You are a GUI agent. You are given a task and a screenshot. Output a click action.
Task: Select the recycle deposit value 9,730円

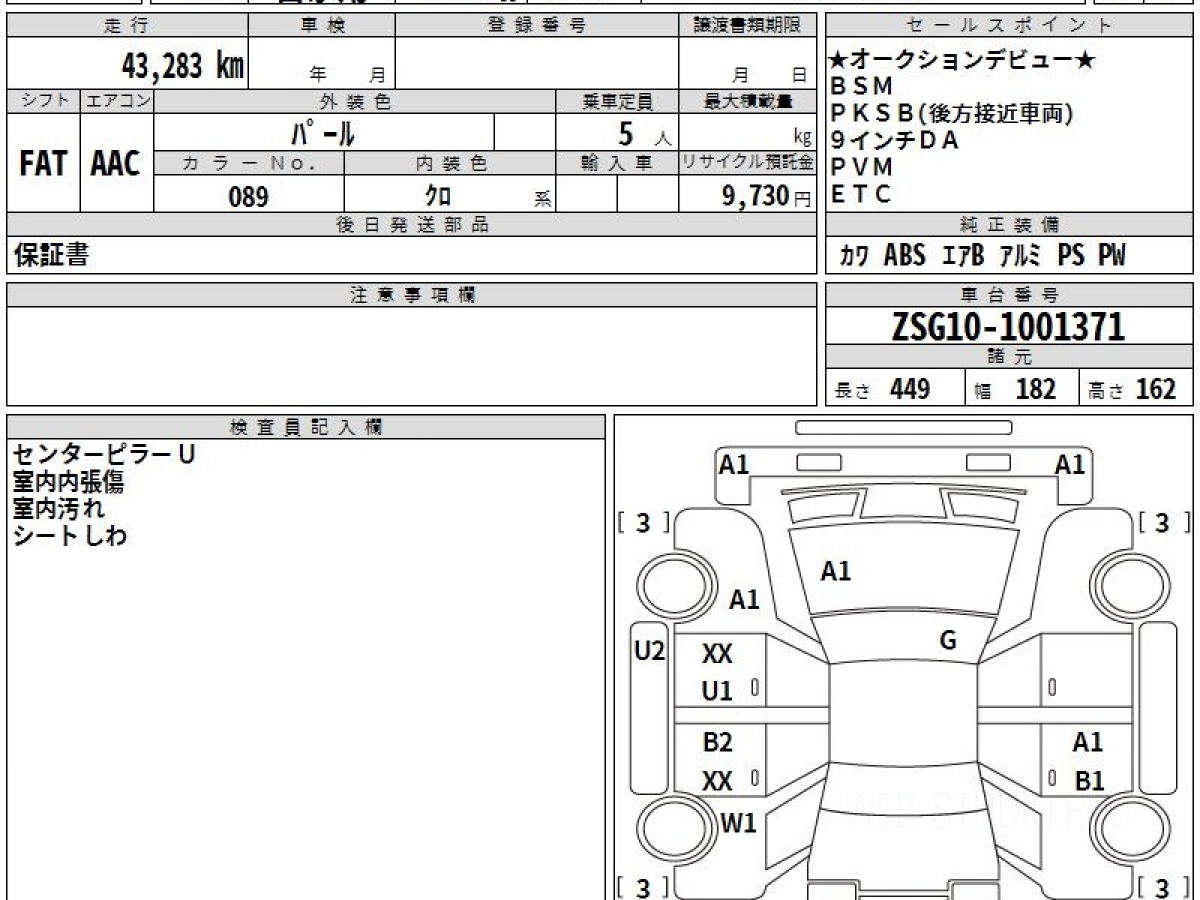coord(766,197)
